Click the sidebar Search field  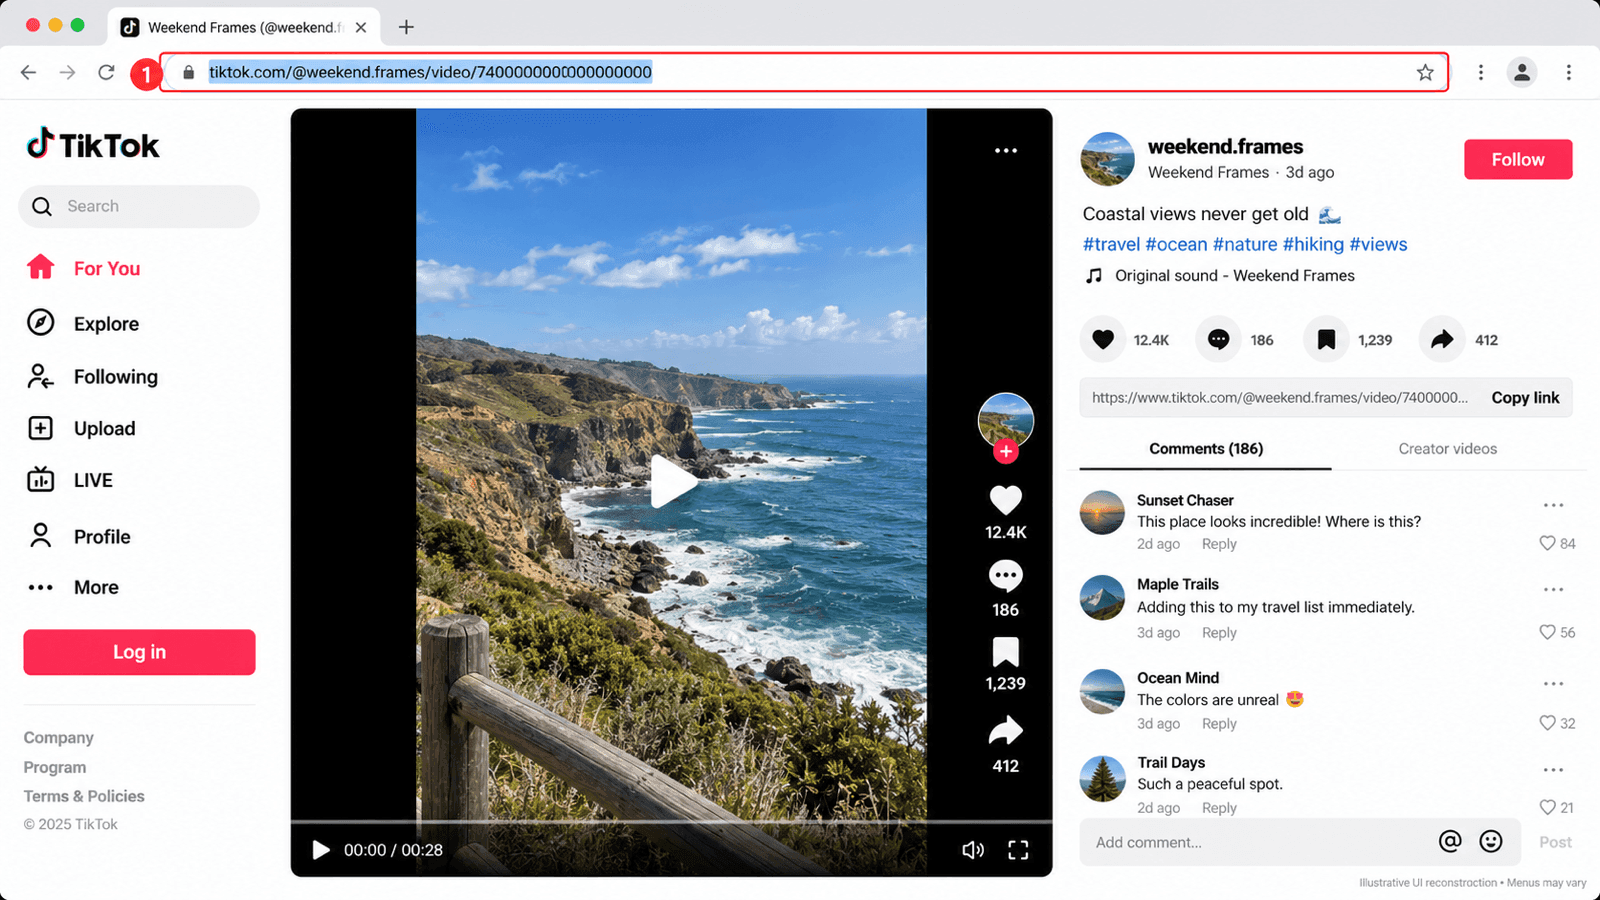click(x=139, y=206)
